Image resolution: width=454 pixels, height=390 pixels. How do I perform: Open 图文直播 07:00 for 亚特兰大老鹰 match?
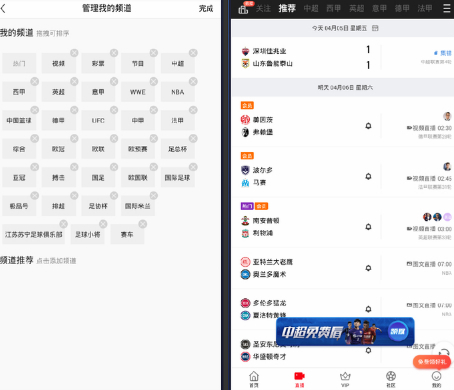[429, 264]
